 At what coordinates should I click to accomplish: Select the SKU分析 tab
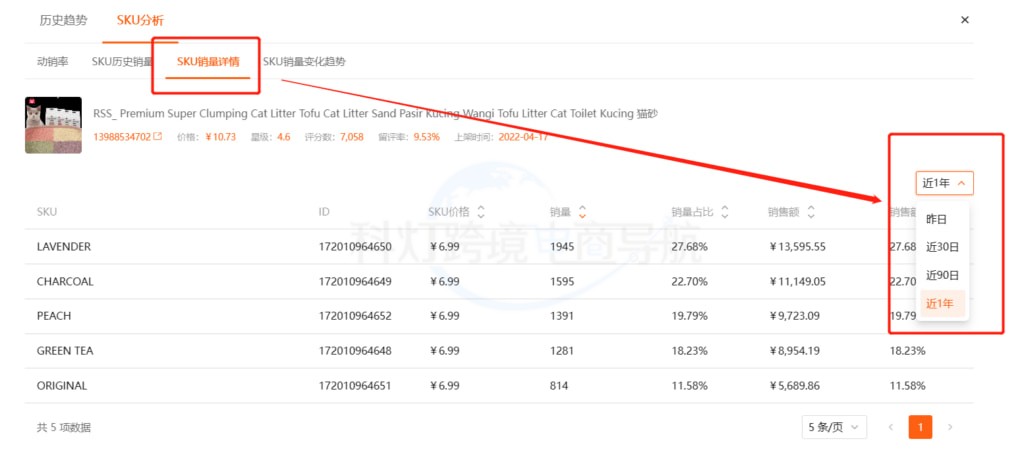[140, 20]
